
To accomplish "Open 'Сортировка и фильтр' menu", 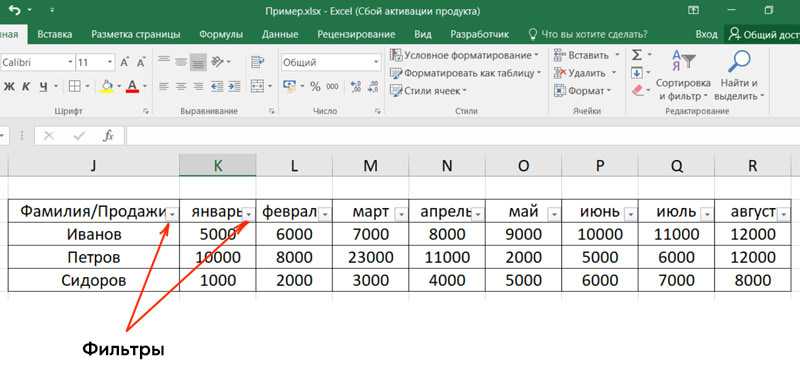I will click(683, 74).
